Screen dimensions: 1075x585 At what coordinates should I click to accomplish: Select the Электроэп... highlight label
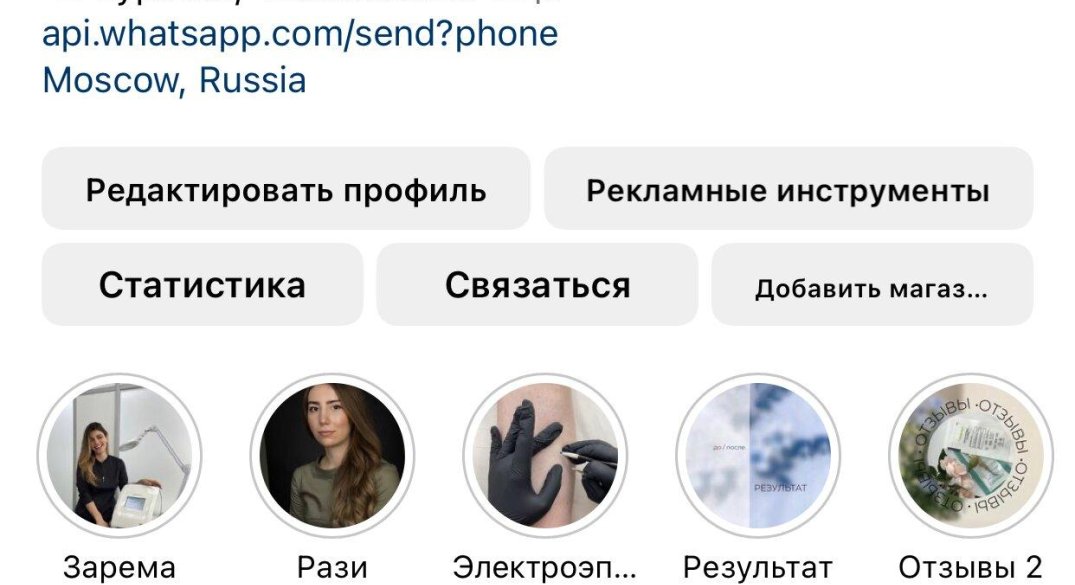[545, 568]
